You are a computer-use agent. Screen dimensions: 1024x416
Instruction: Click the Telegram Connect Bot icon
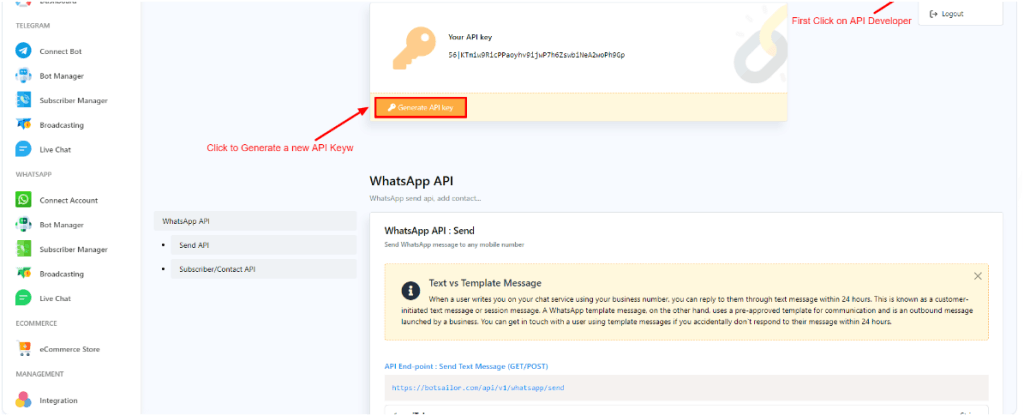click(x=24, y=51)
